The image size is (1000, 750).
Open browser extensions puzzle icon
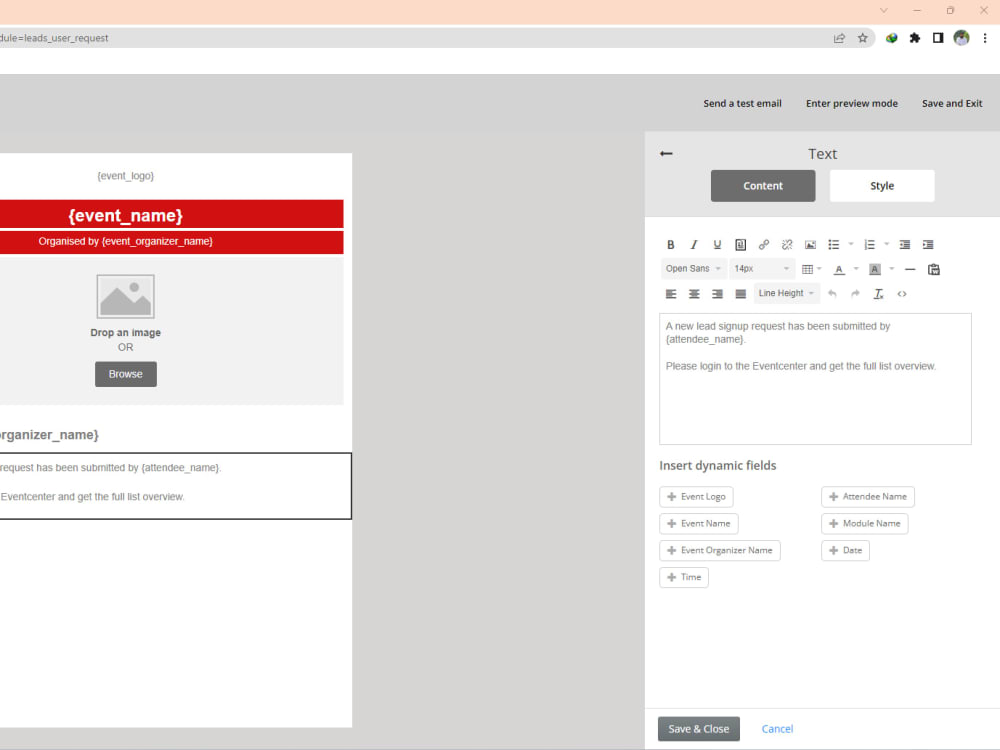(x=915, y=38)
